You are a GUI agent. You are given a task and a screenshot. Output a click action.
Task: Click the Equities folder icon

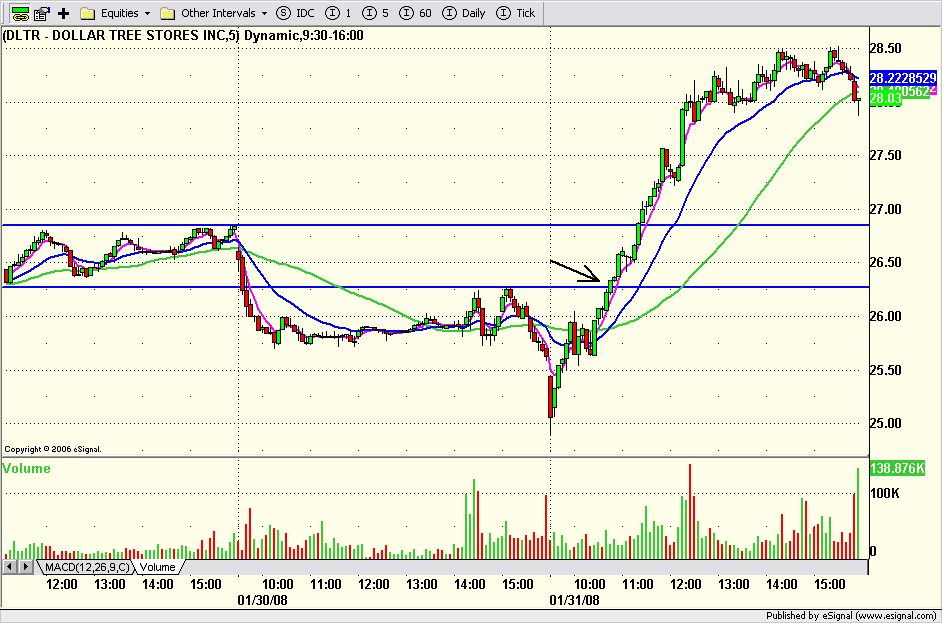click(x=88, y=13)
